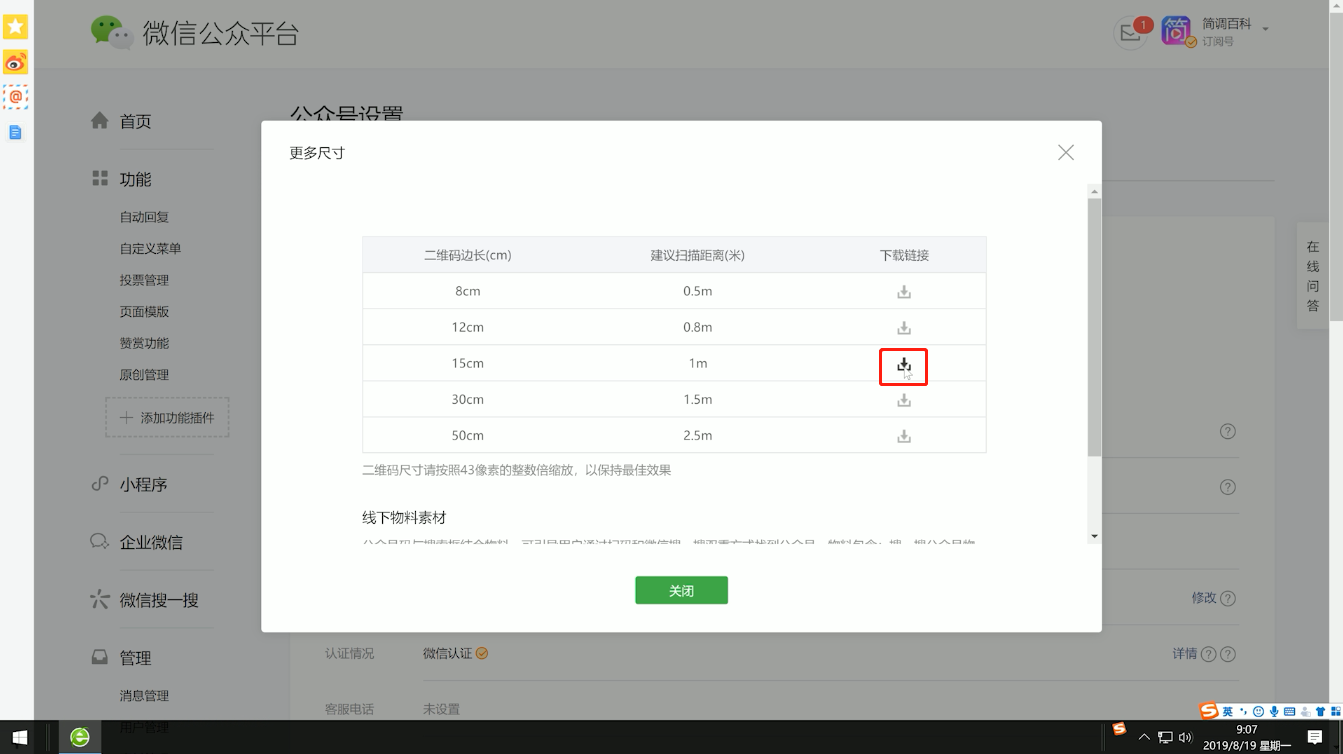Click the 2.5m distance cell
Image resolution: width=1343 pixels, height=754 pixels.
[698, 435]
